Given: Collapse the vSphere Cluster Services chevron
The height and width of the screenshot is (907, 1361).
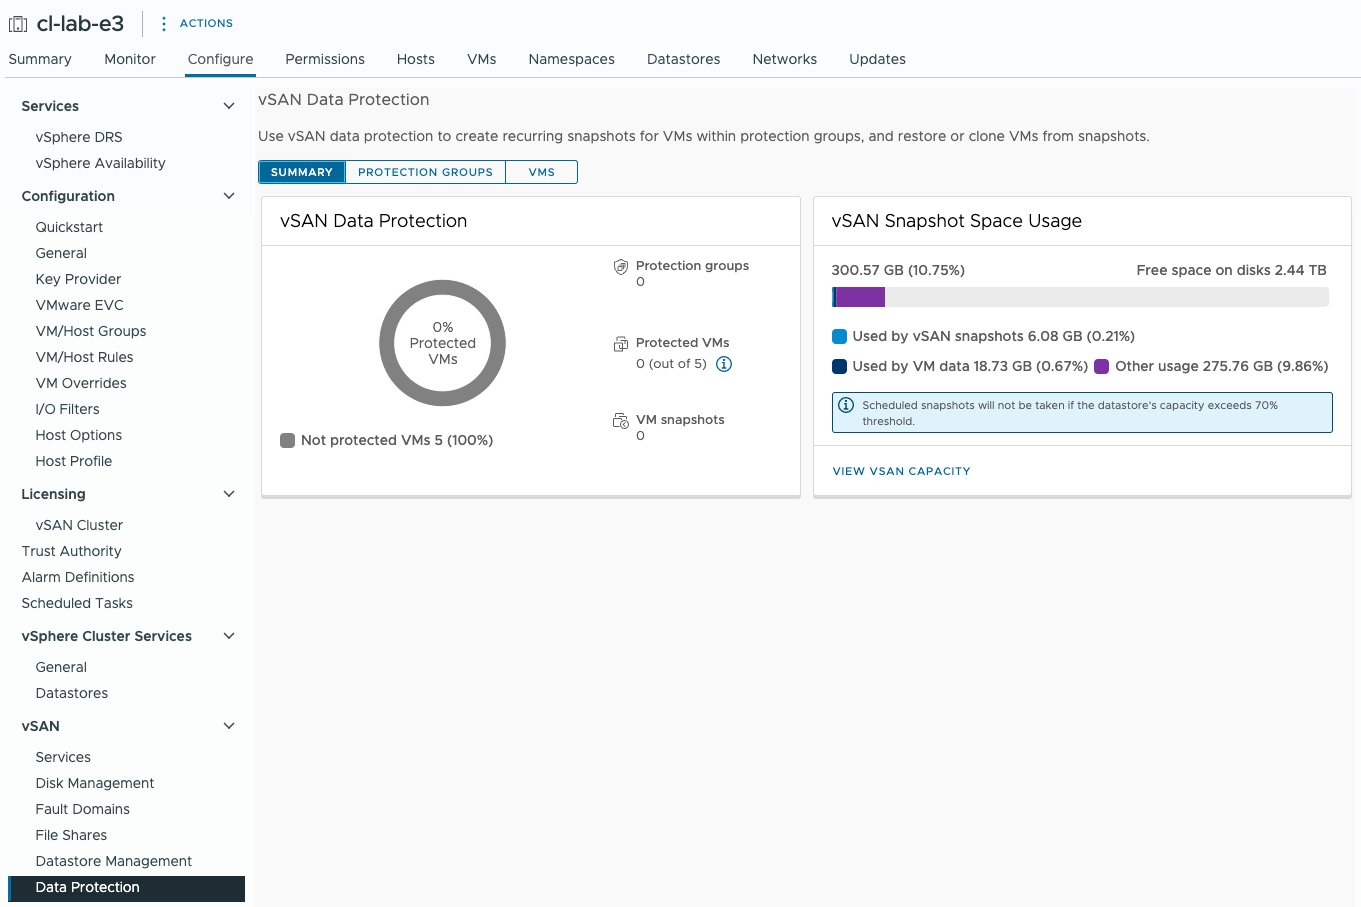Looking at the screenshot, I should coord(229,636).
